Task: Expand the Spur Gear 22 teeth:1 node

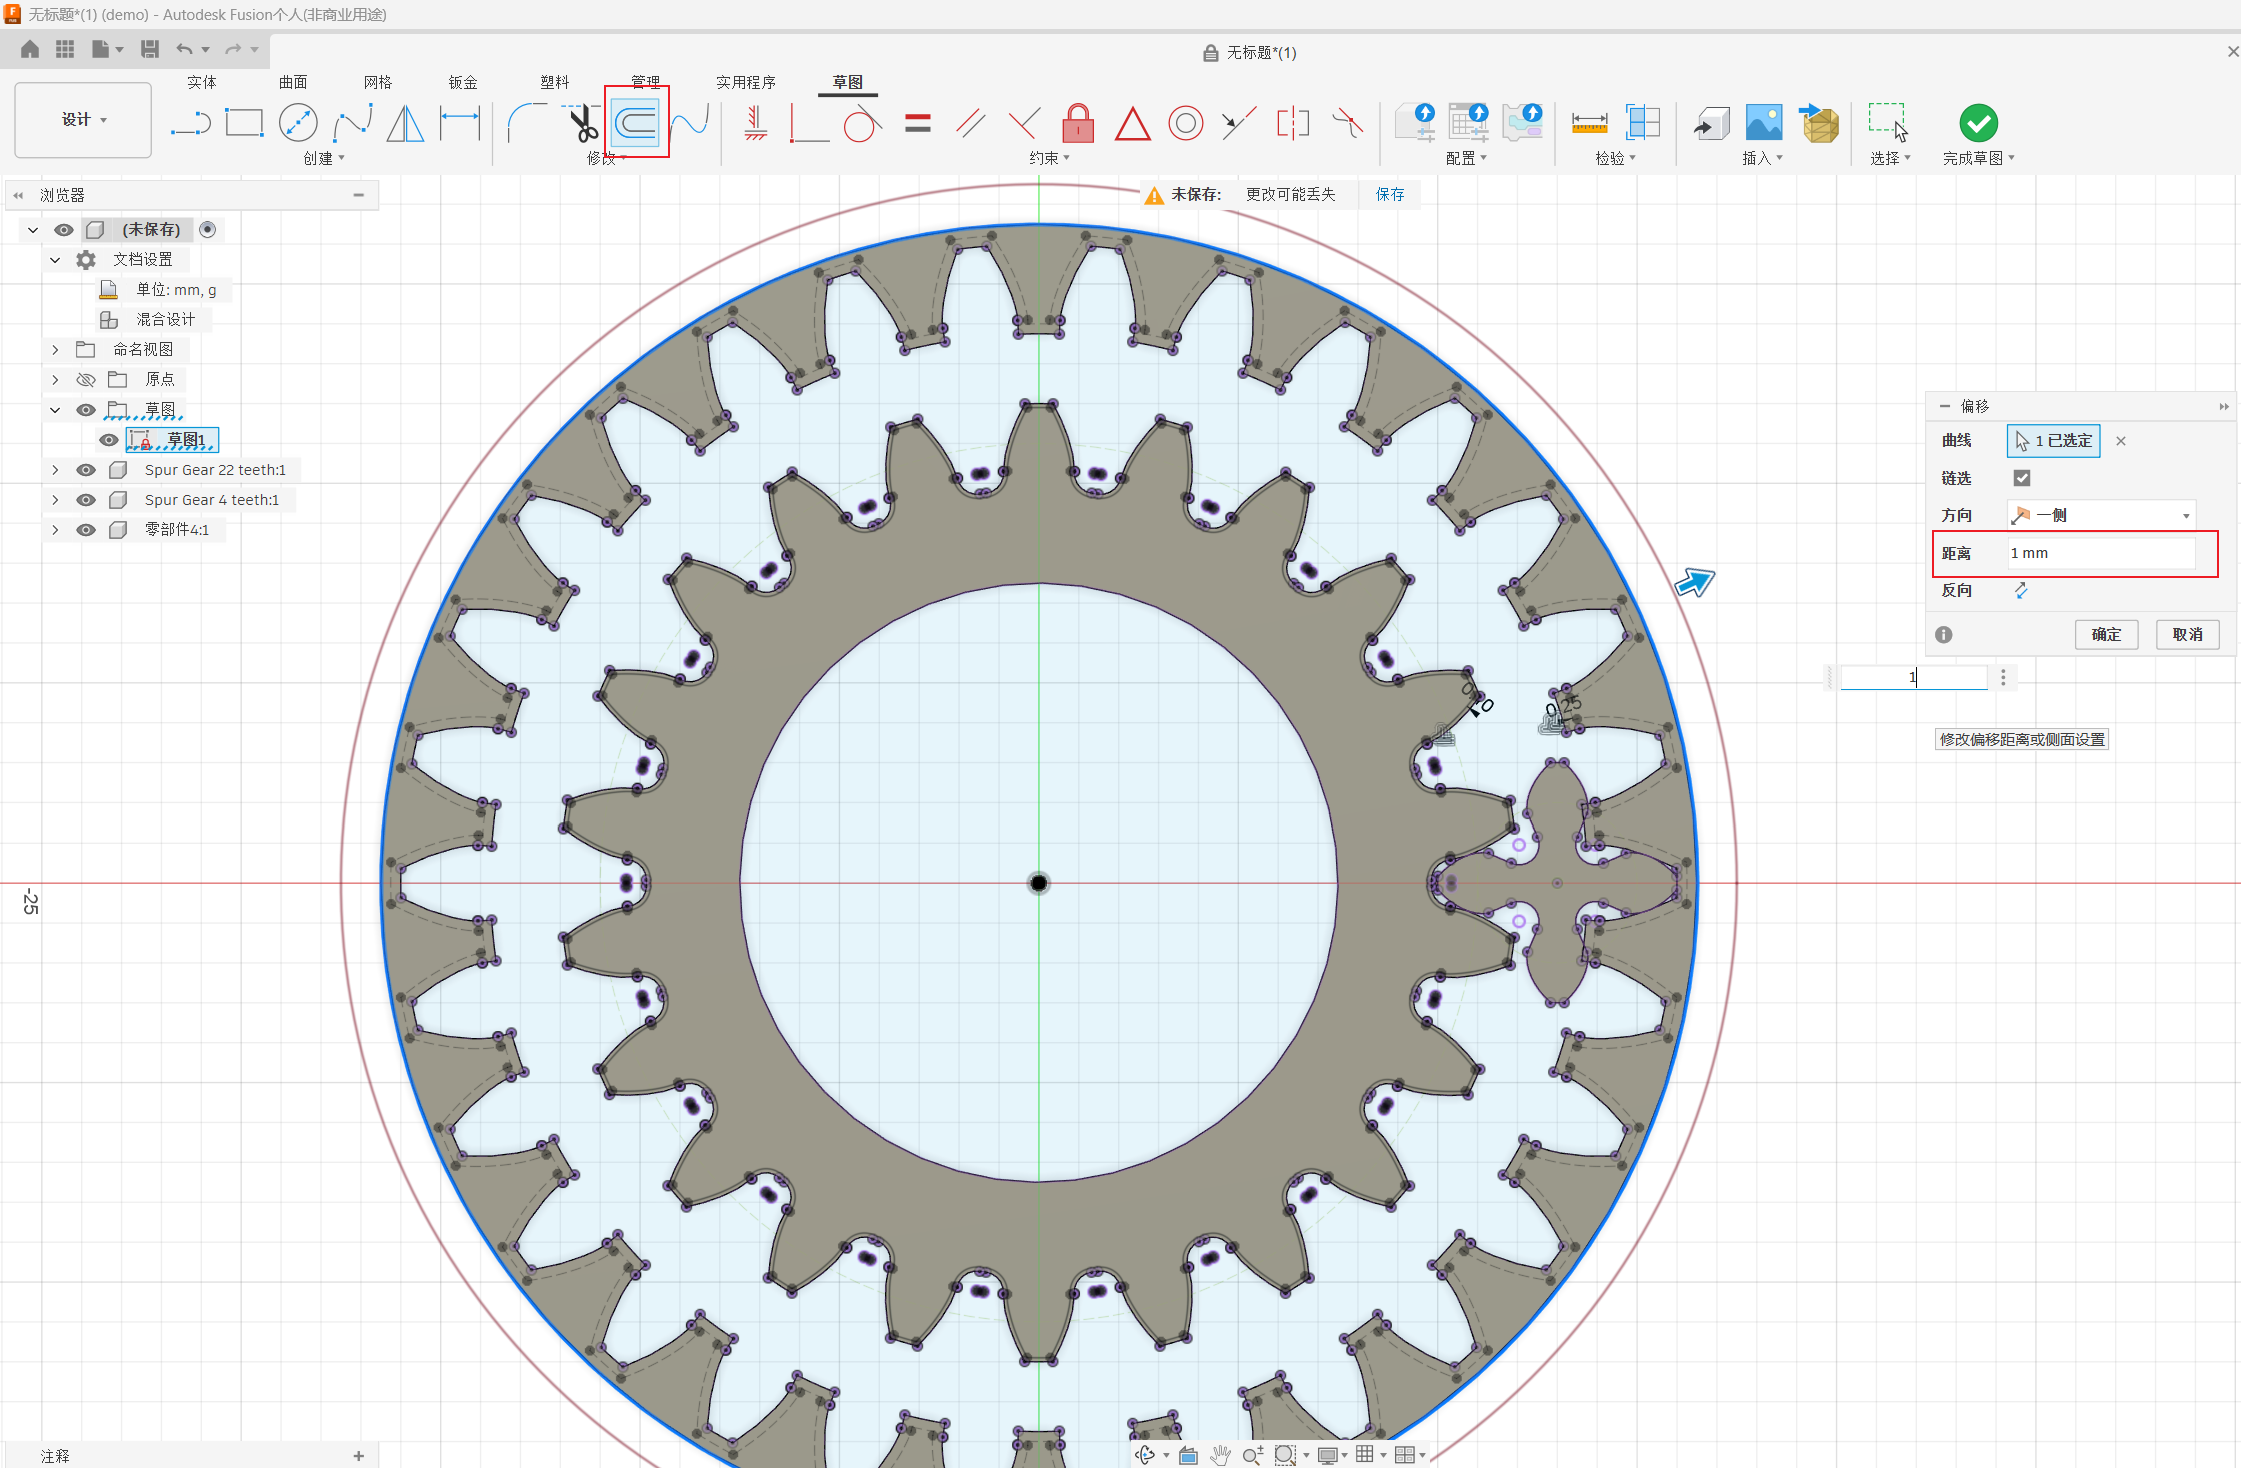Action: pos(55,470)
